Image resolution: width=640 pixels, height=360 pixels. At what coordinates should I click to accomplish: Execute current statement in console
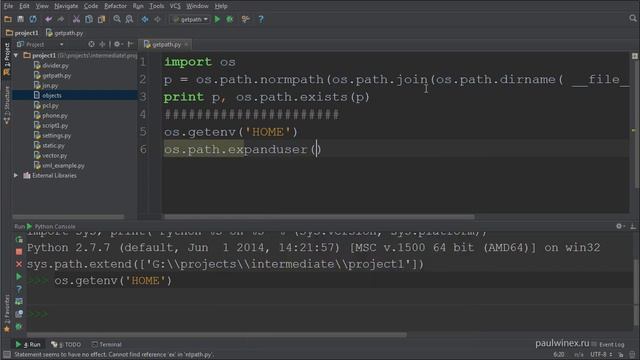pos(19,277)
